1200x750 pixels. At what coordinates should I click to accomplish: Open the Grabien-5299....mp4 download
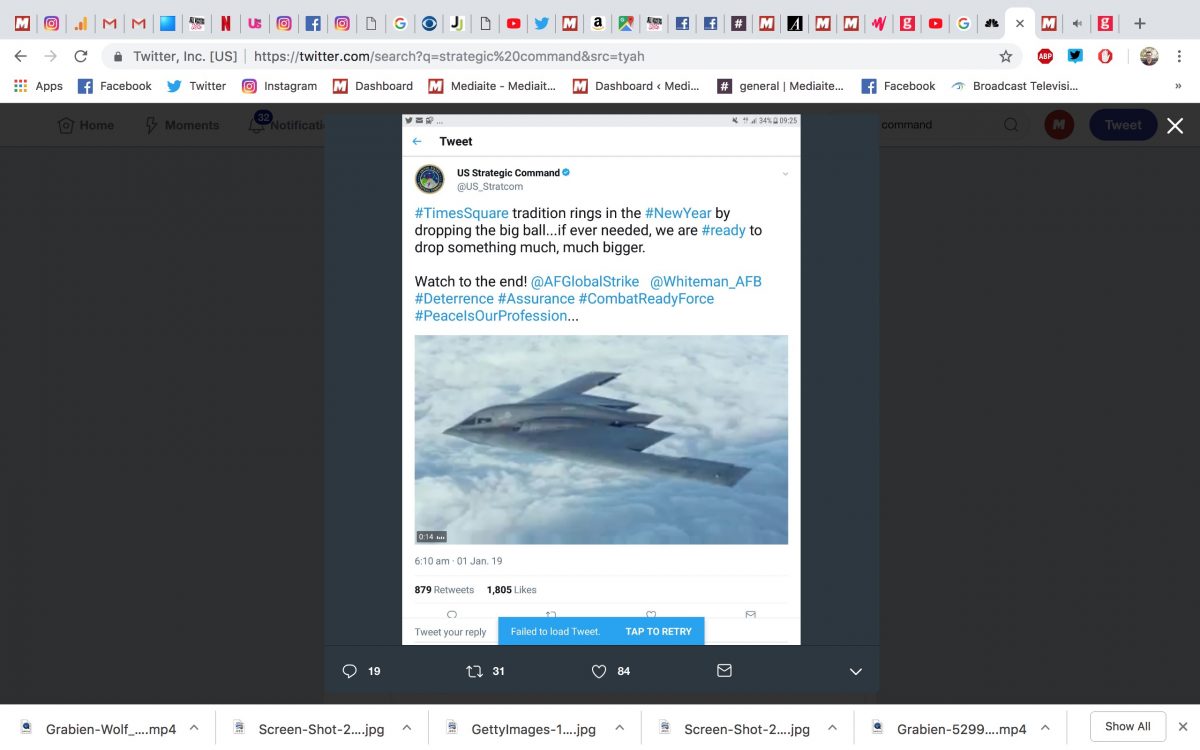coord(949,728)
